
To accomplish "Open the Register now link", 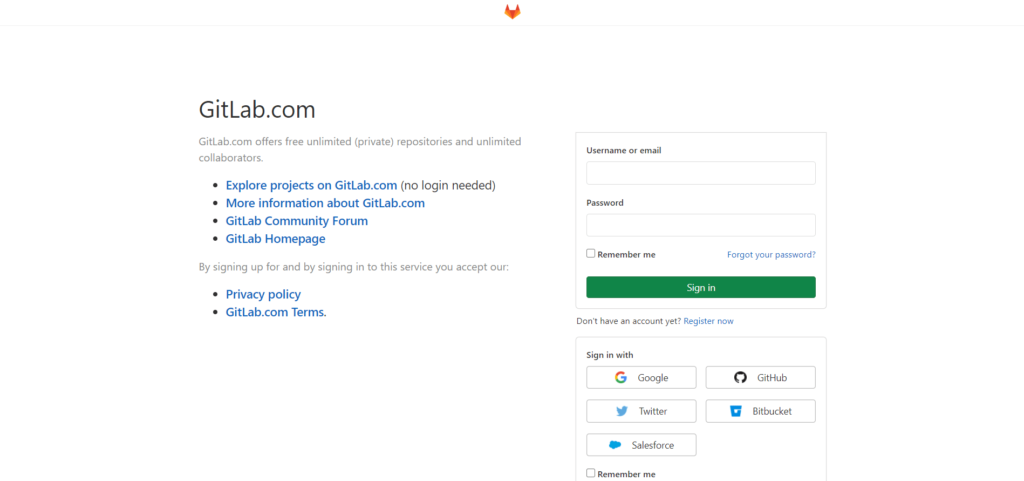I will coord(708,321).
